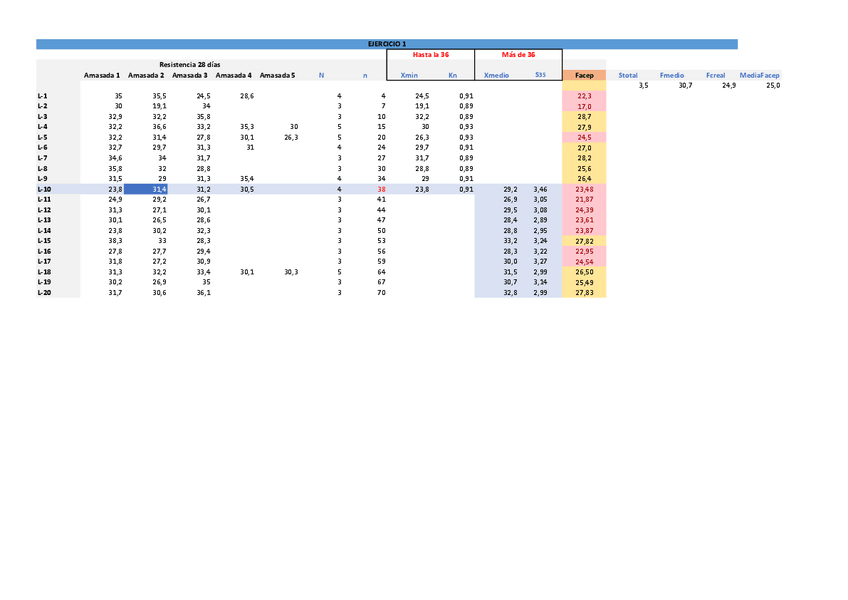The height and width of the screenshot is (600, 848).
Task: Select the Fmedio column header
Action: (x=672, y=75)
